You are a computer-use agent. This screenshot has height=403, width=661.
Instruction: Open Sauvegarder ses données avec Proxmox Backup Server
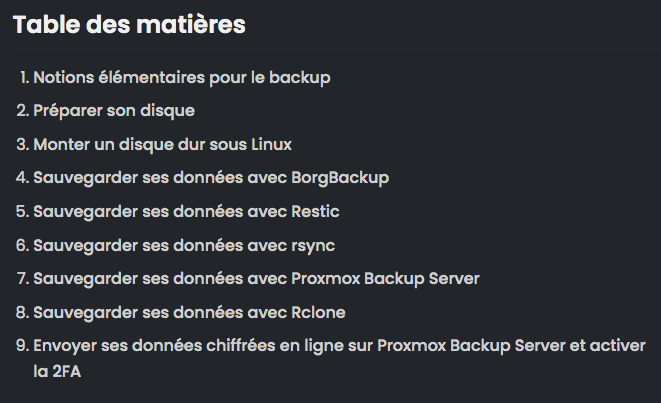(x=256, y=279)
